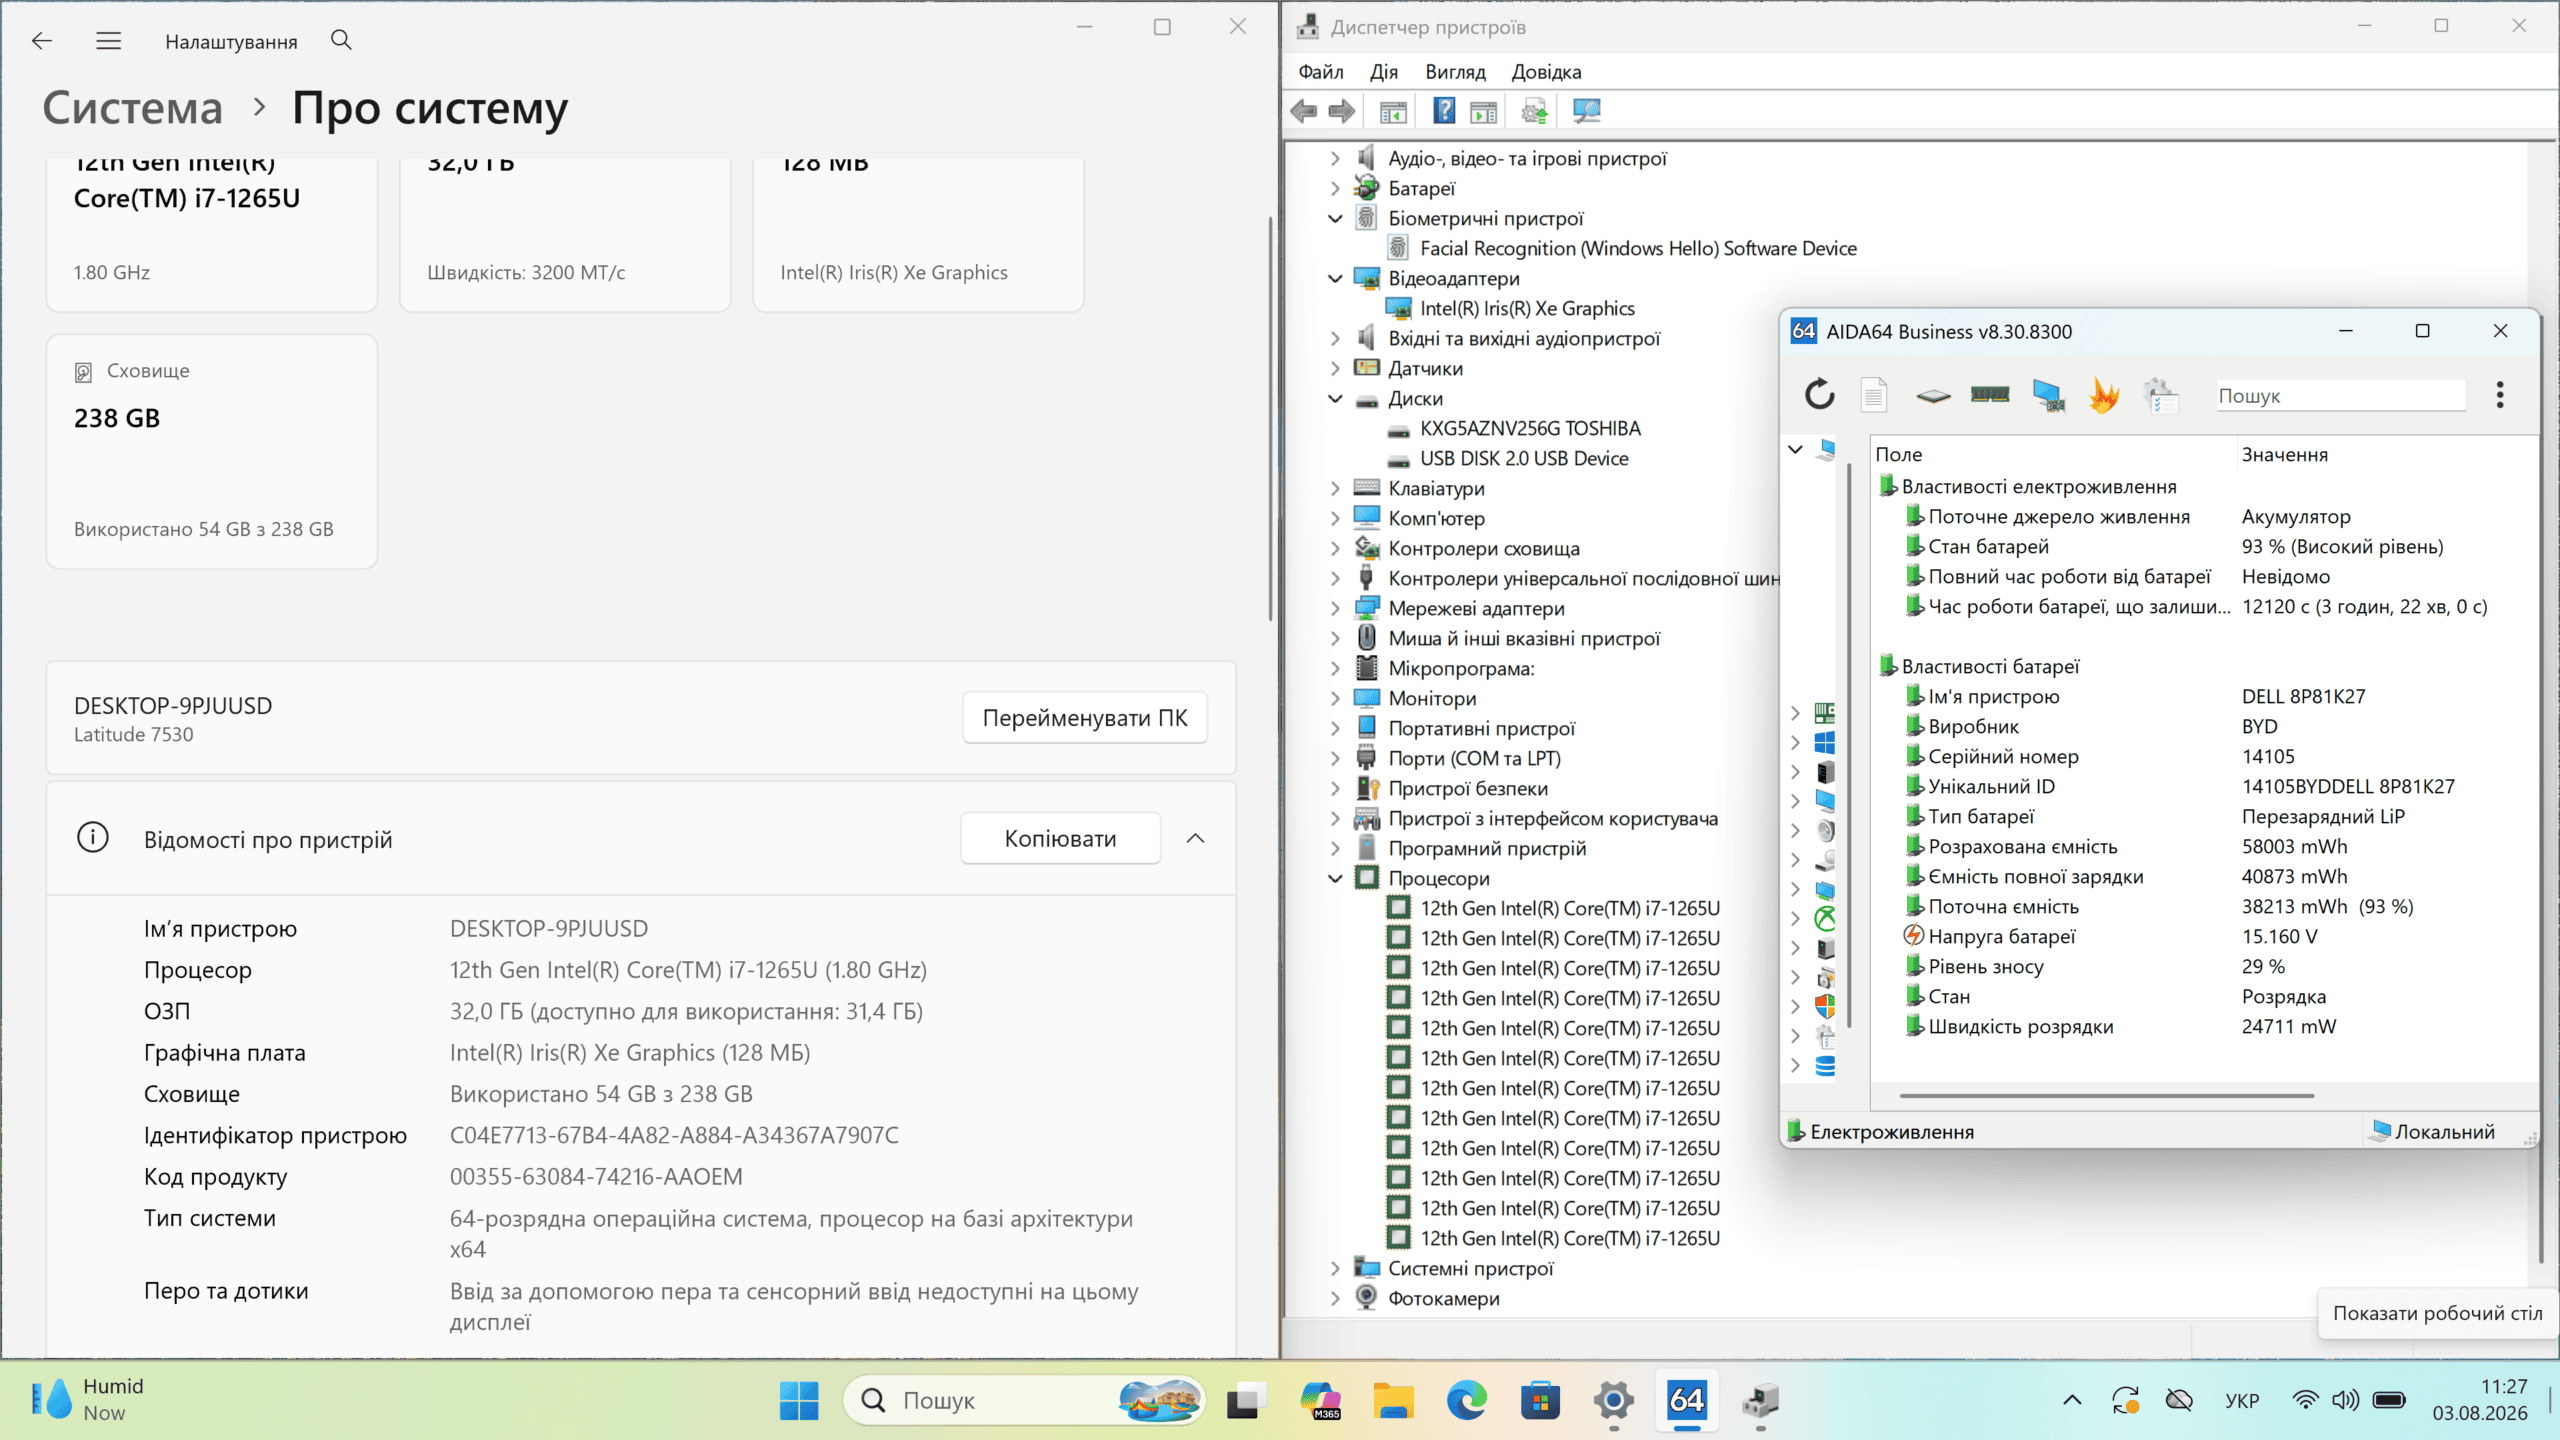
Task: Collapse the Біометричні пристрої node
Action: point(1335,218)
